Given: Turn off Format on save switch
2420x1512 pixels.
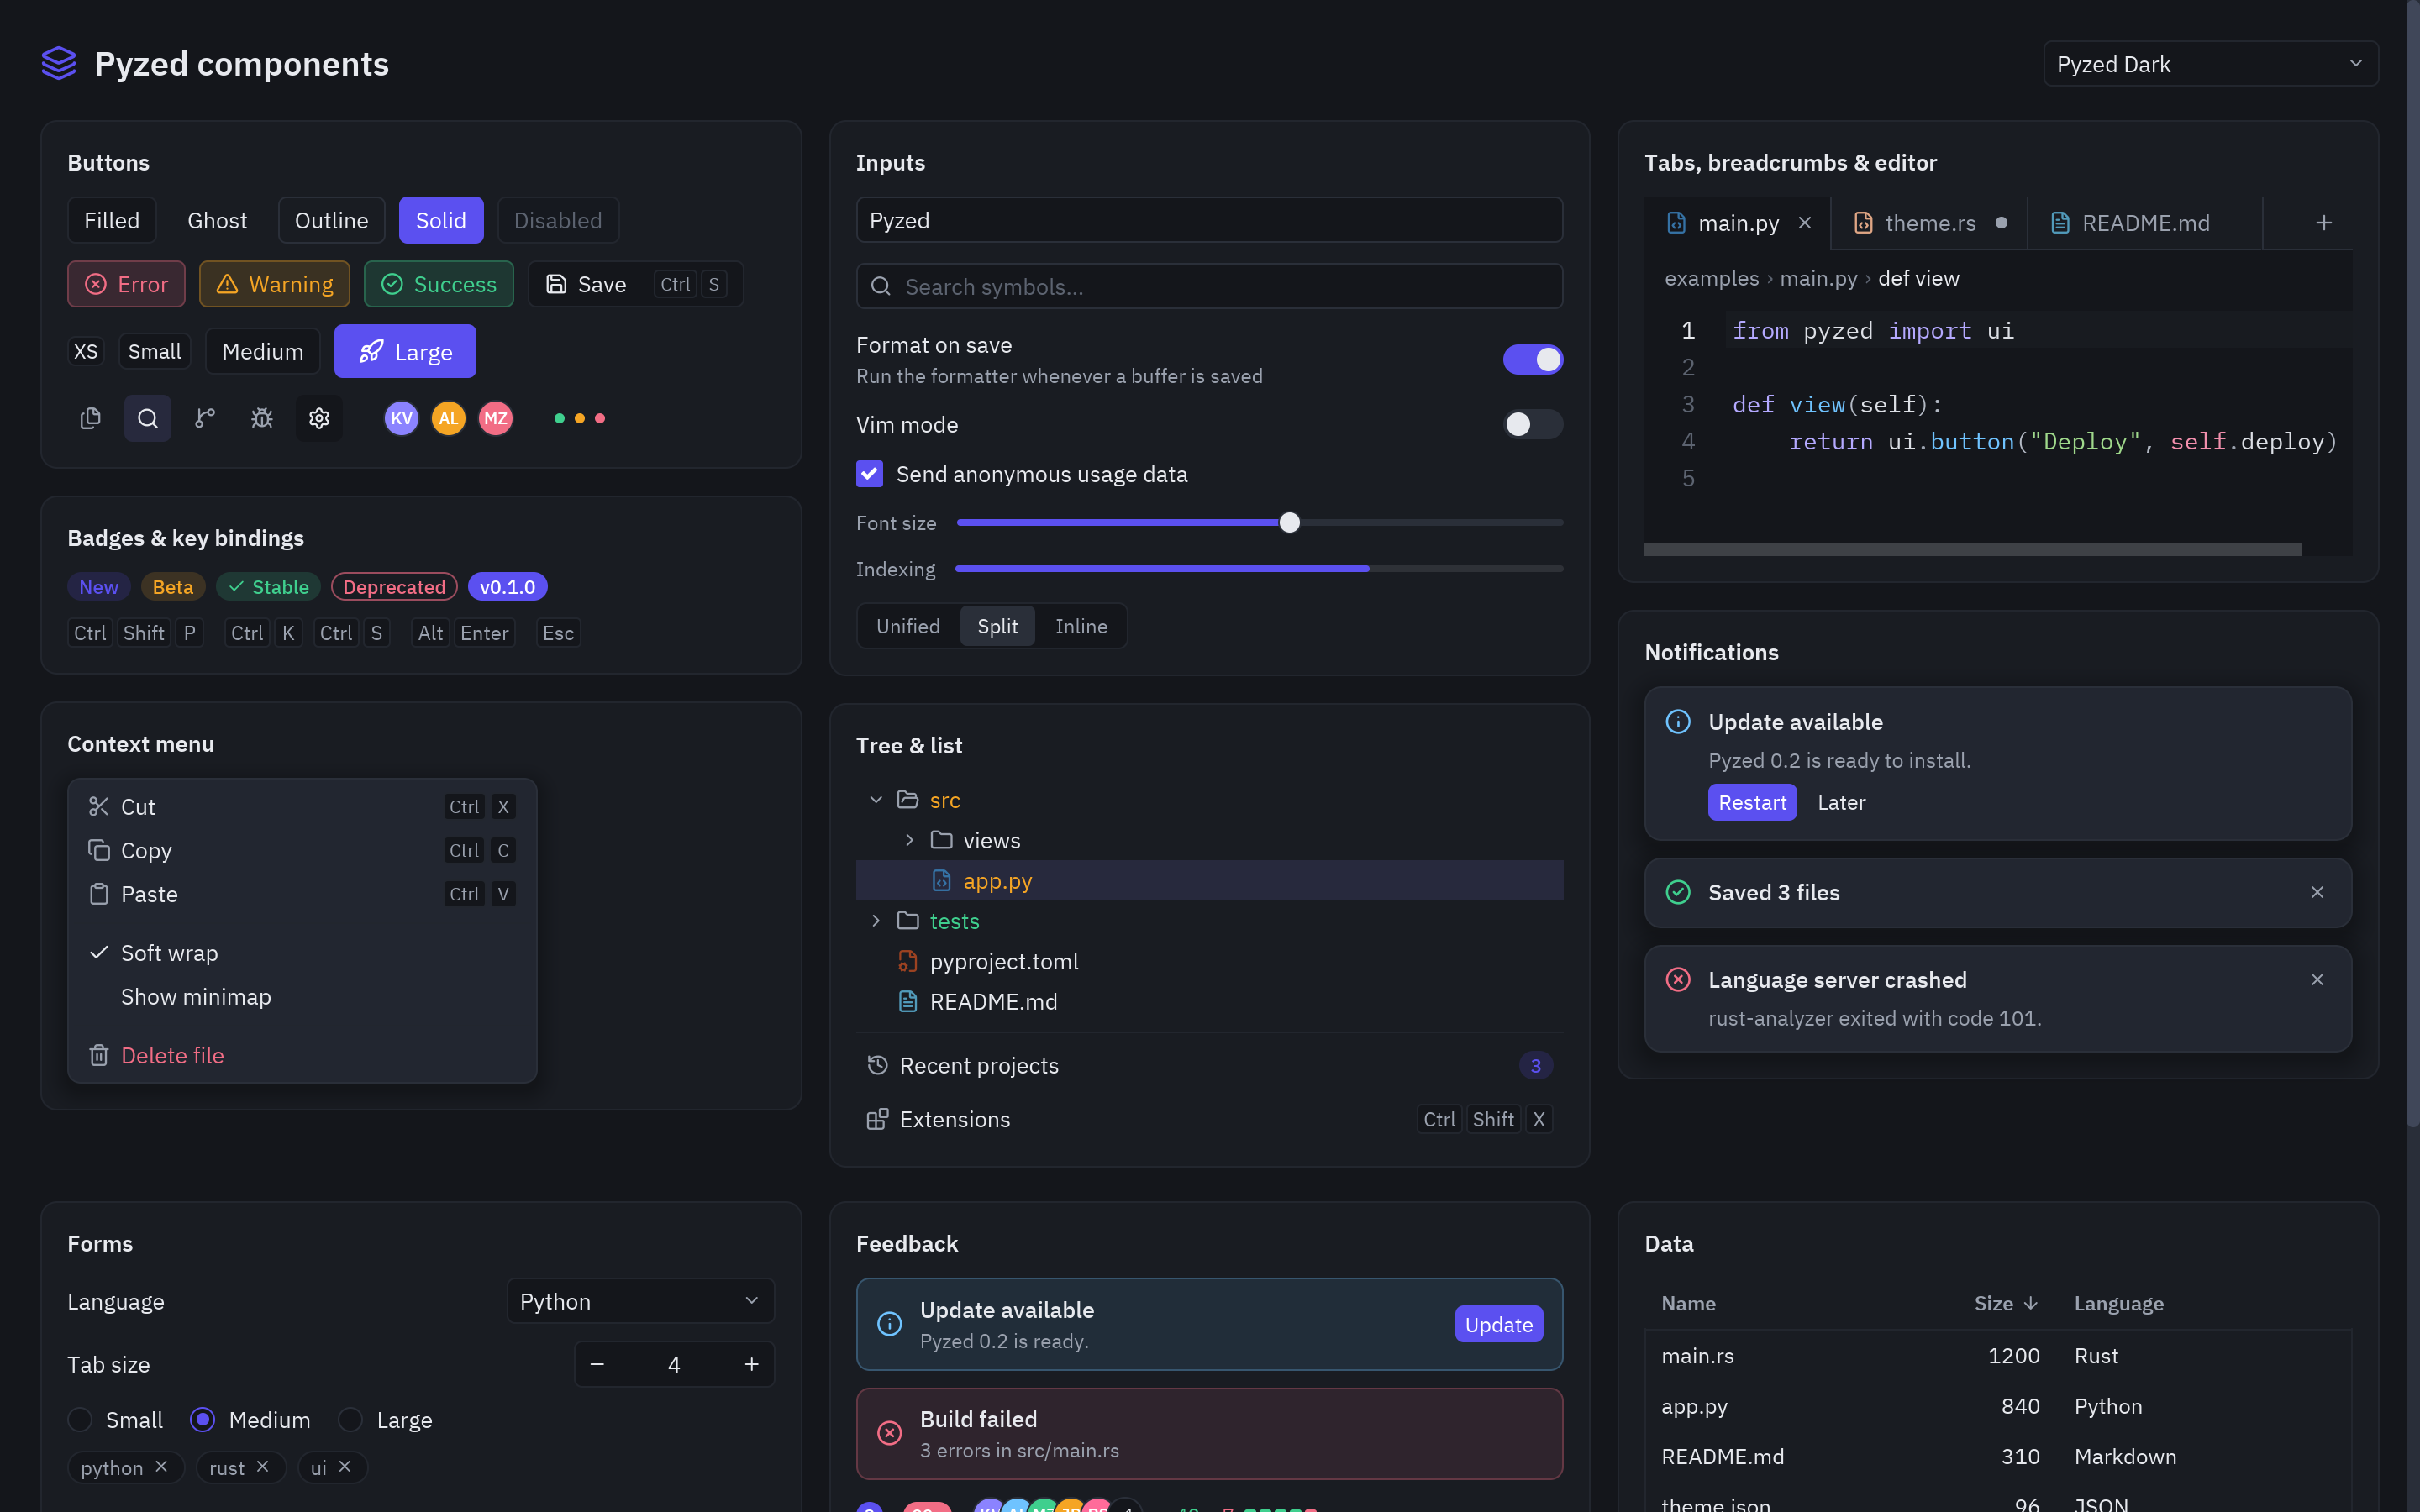Looking at the screenshot, I should (1532, 359).
